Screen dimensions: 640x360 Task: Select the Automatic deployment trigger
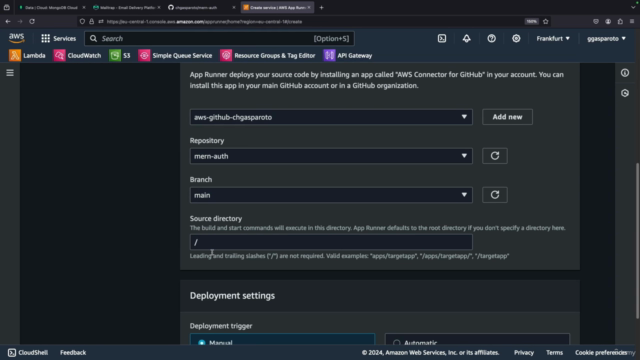pyautogui.click(x=477, y=340)
